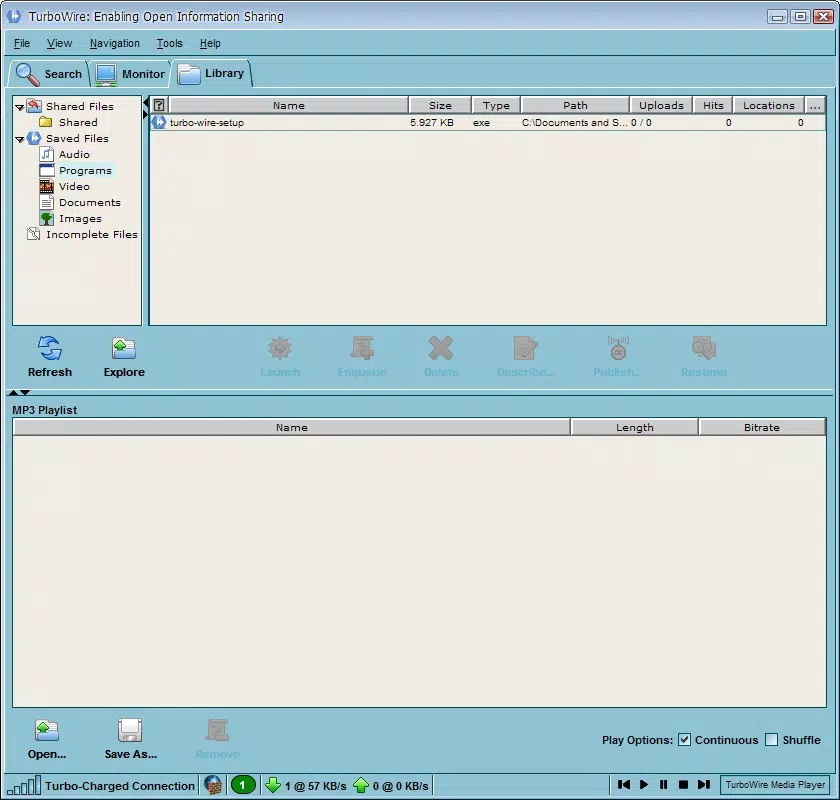Image resolution: width=840 pixels, height=800 pixels.
Task: Click the Save As... floppy icon
Action: (130, 730)
